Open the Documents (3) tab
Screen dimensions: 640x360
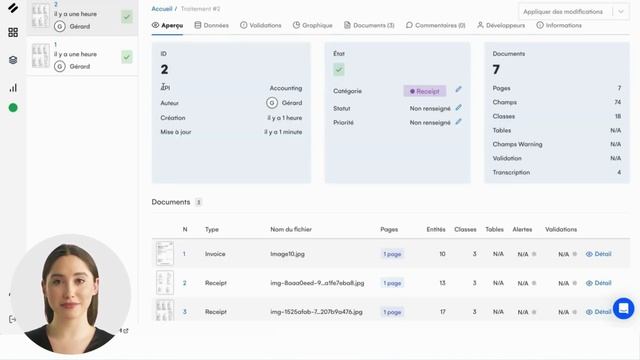(x=369, y=25)
